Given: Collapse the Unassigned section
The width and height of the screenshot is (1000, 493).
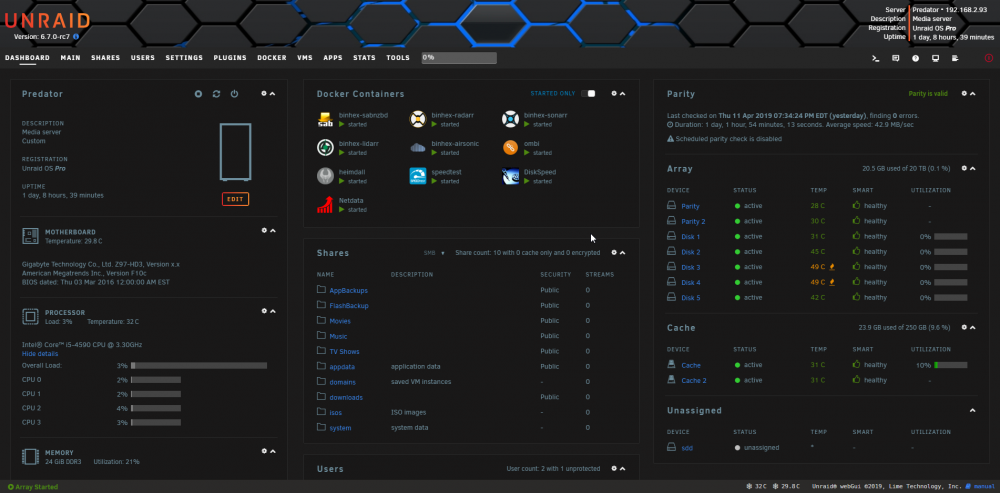Looking at the screenshot, I should (x=973, y=410).
